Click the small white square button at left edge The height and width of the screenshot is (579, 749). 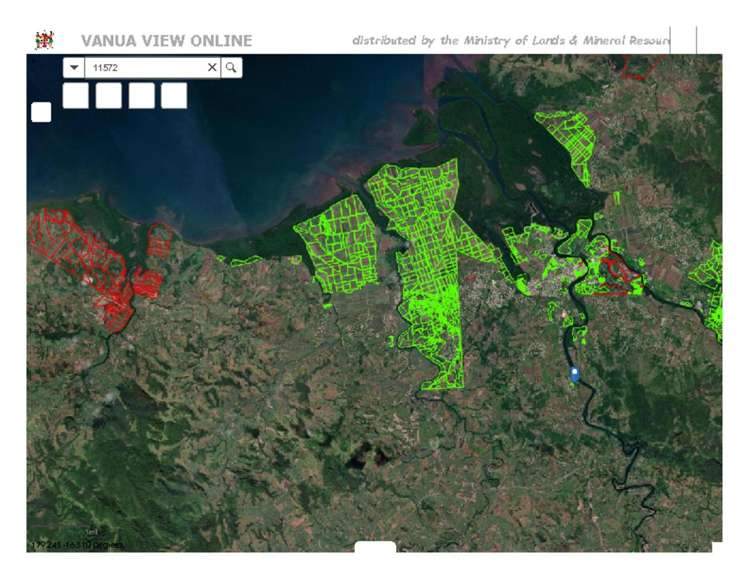pos(41,112)
